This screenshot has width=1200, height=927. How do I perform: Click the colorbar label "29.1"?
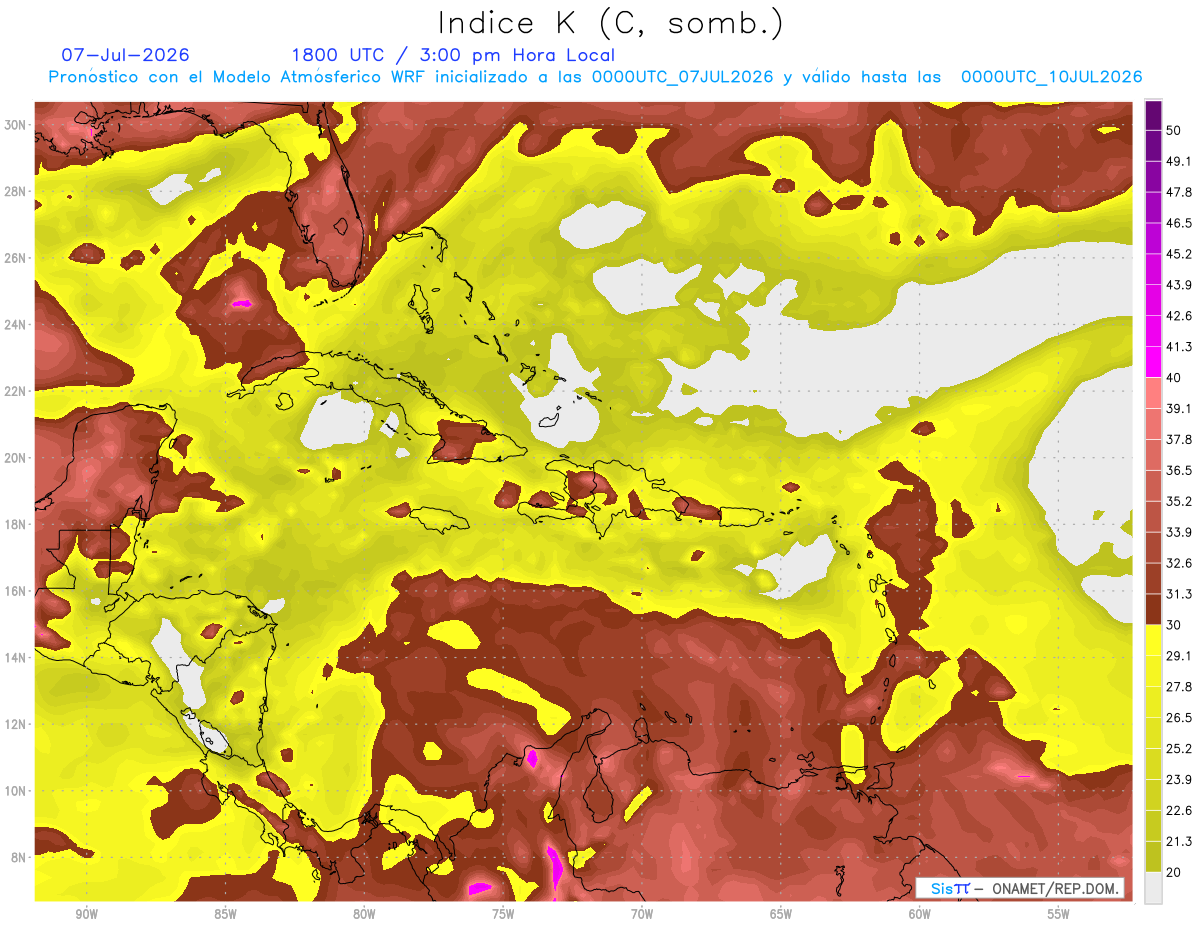(x=1179, y=656)
